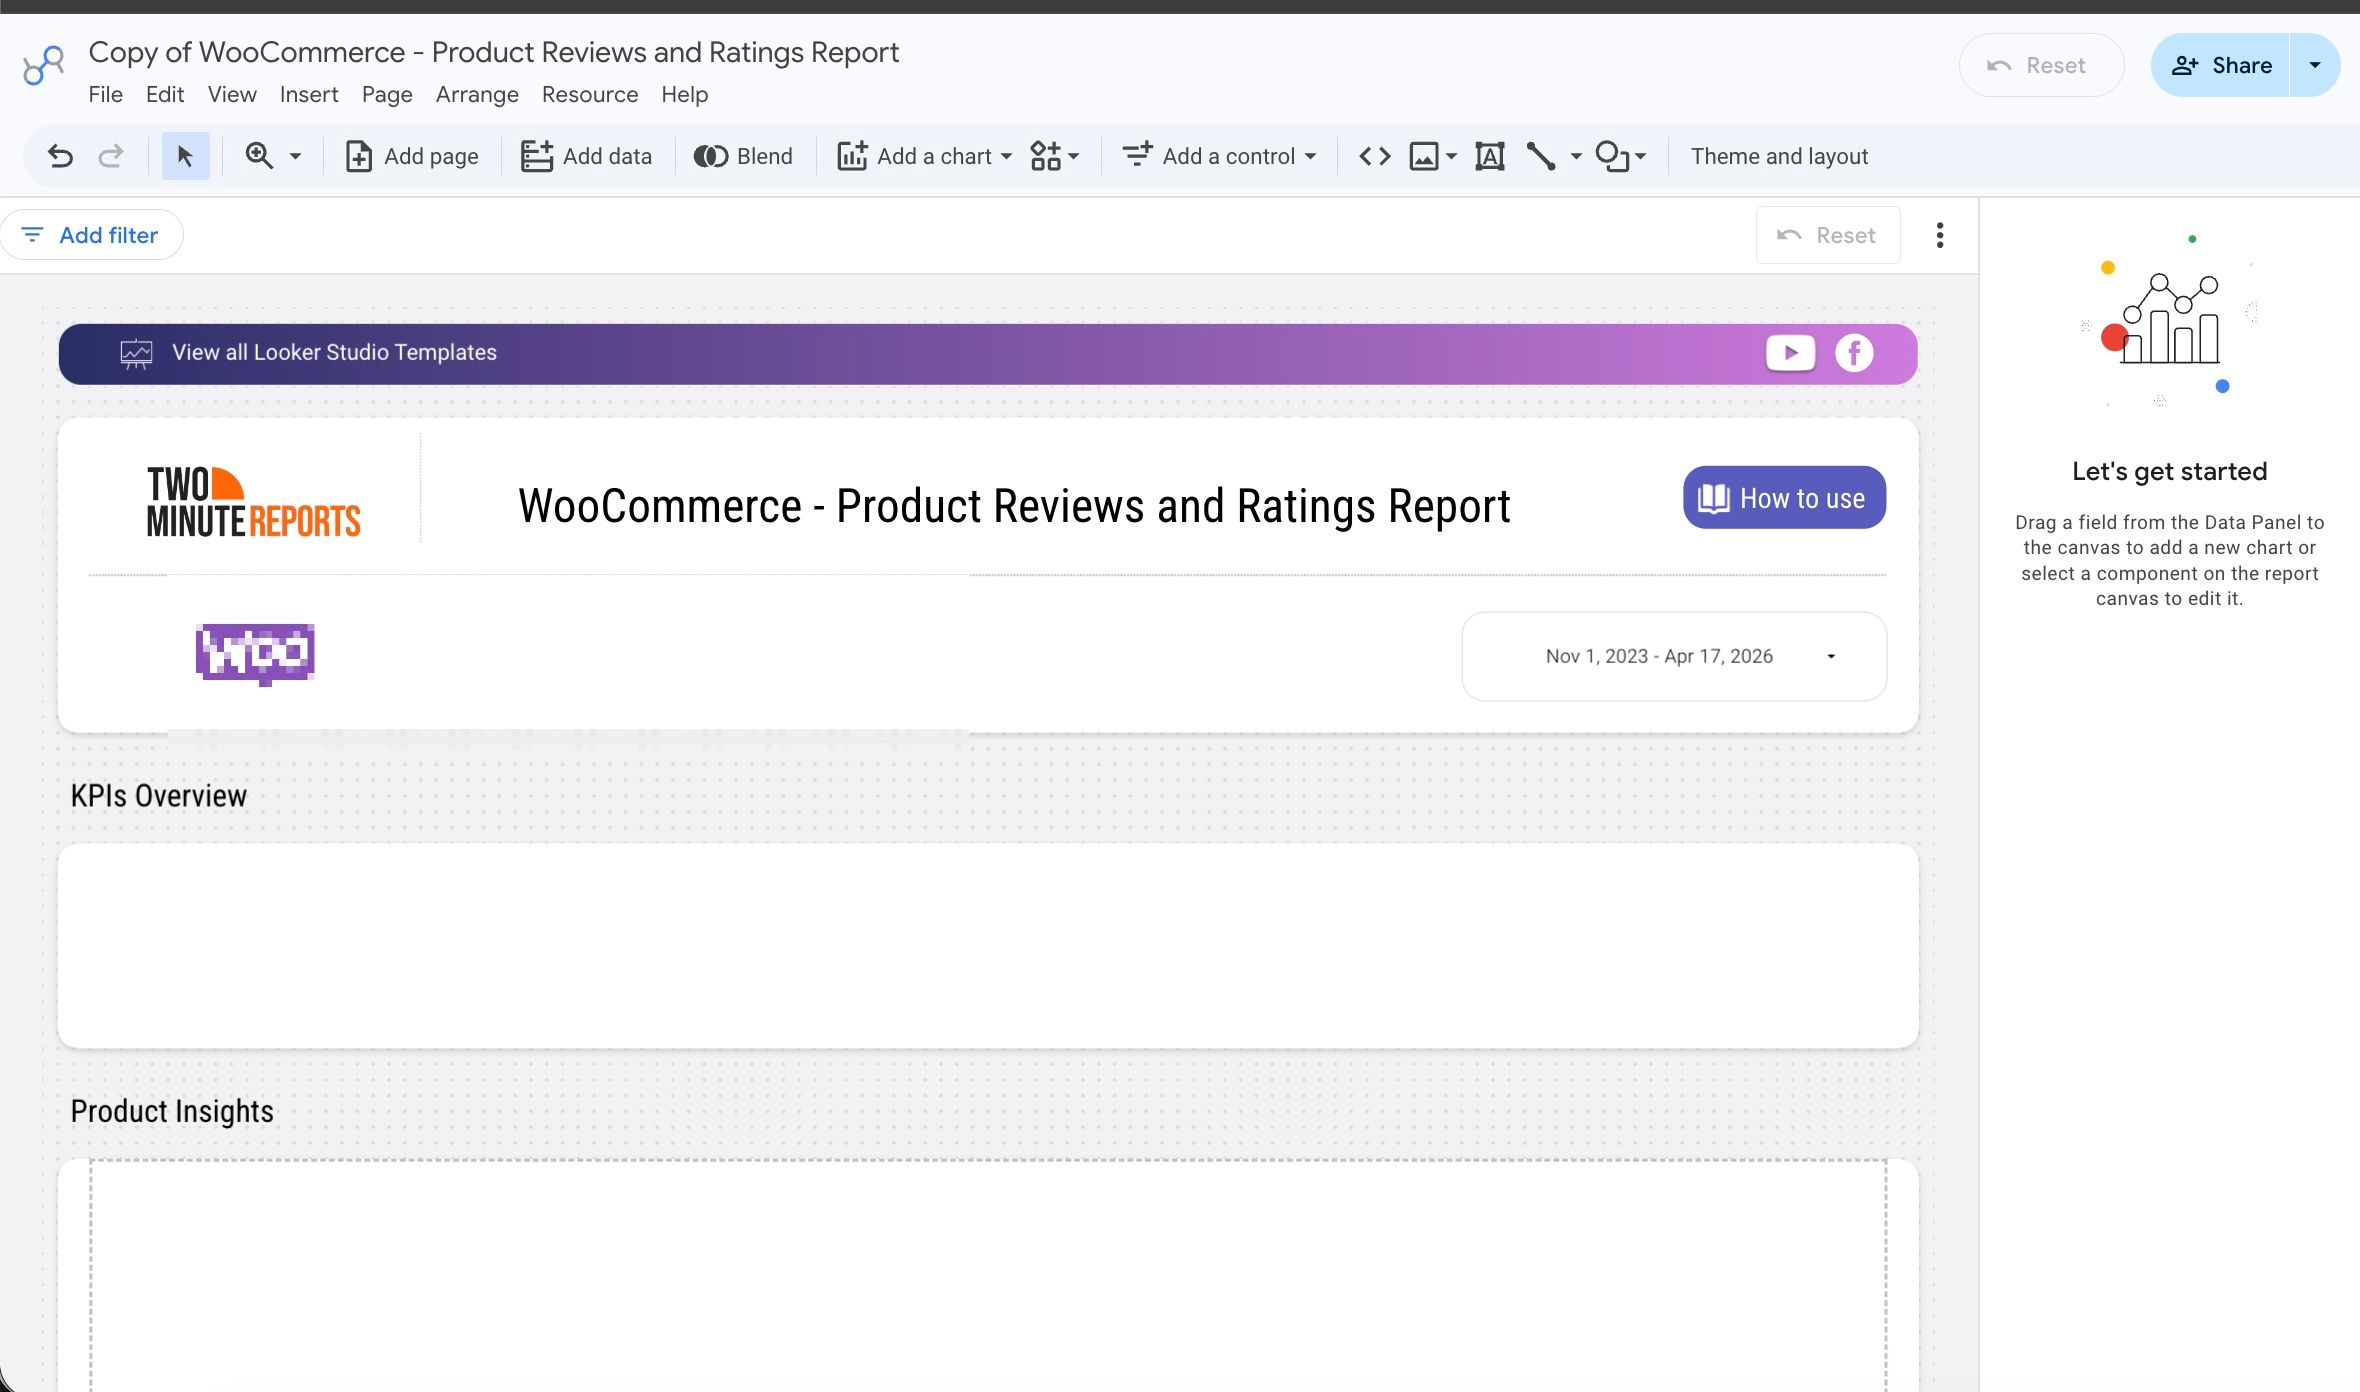Screen dimensions: 2360x1392
Task: Open the date range picker control
Action: click(x=1674, y=656)
